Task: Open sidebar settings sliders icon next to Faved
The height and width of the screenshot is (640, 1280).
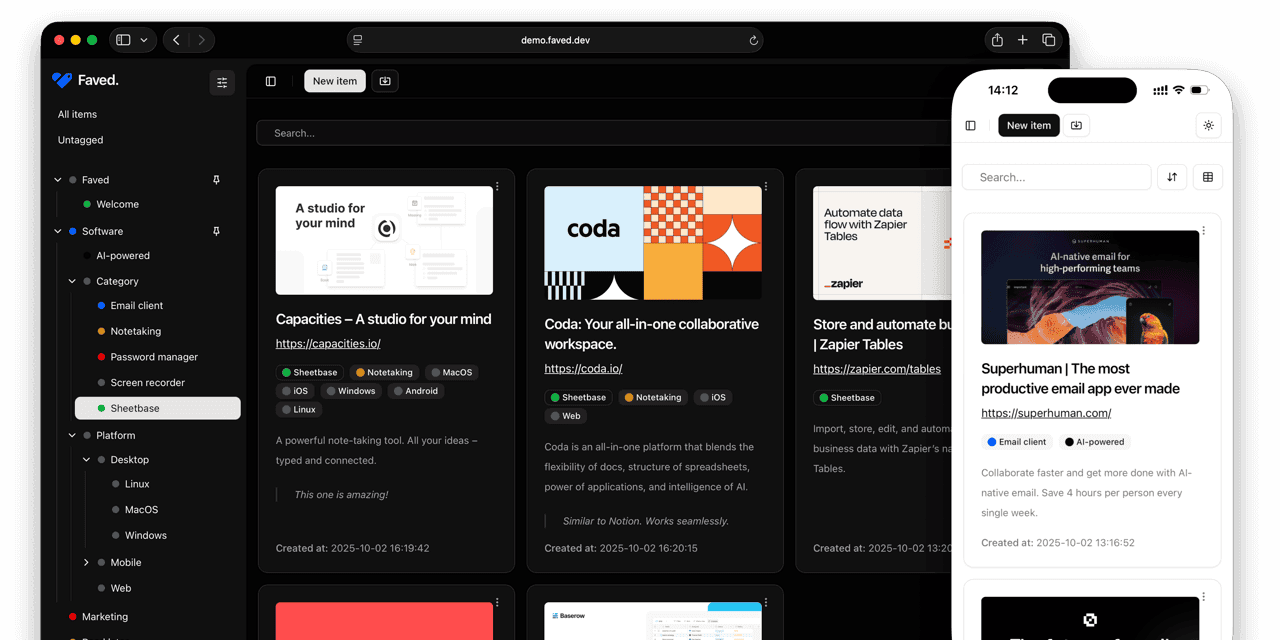Action: pos(222,82)
